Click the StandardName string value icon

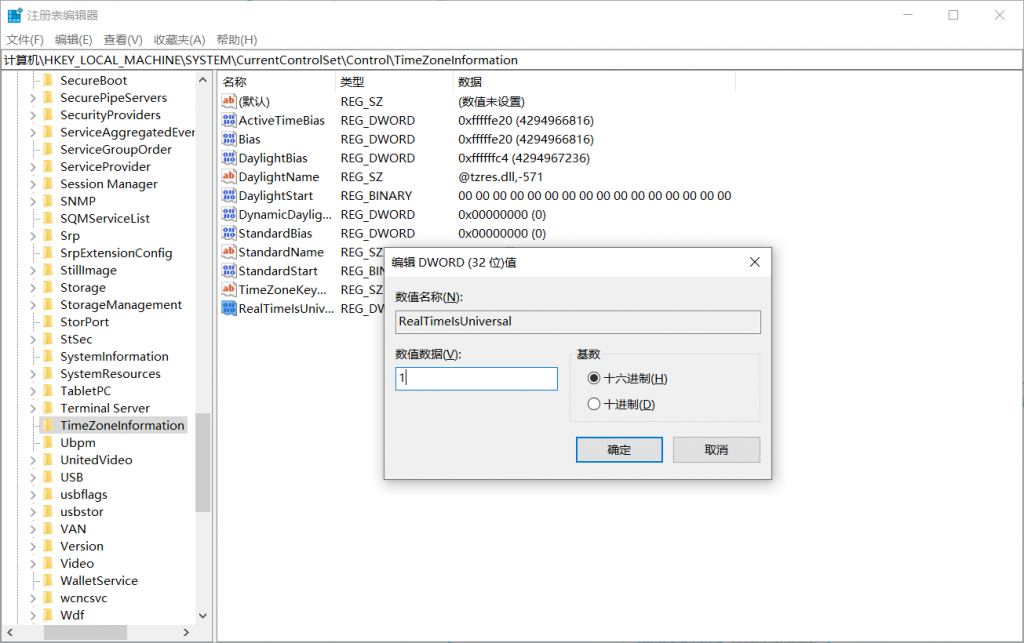click(x=229, y=252)
